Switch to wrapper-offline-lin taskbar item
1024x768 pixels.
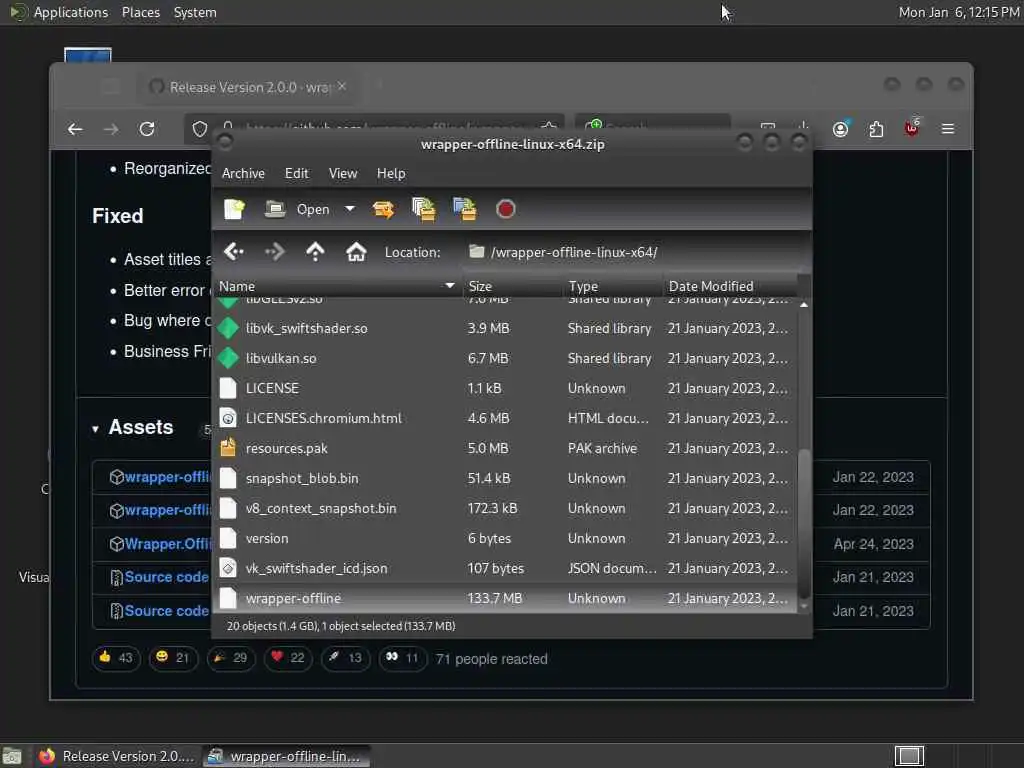285,756
